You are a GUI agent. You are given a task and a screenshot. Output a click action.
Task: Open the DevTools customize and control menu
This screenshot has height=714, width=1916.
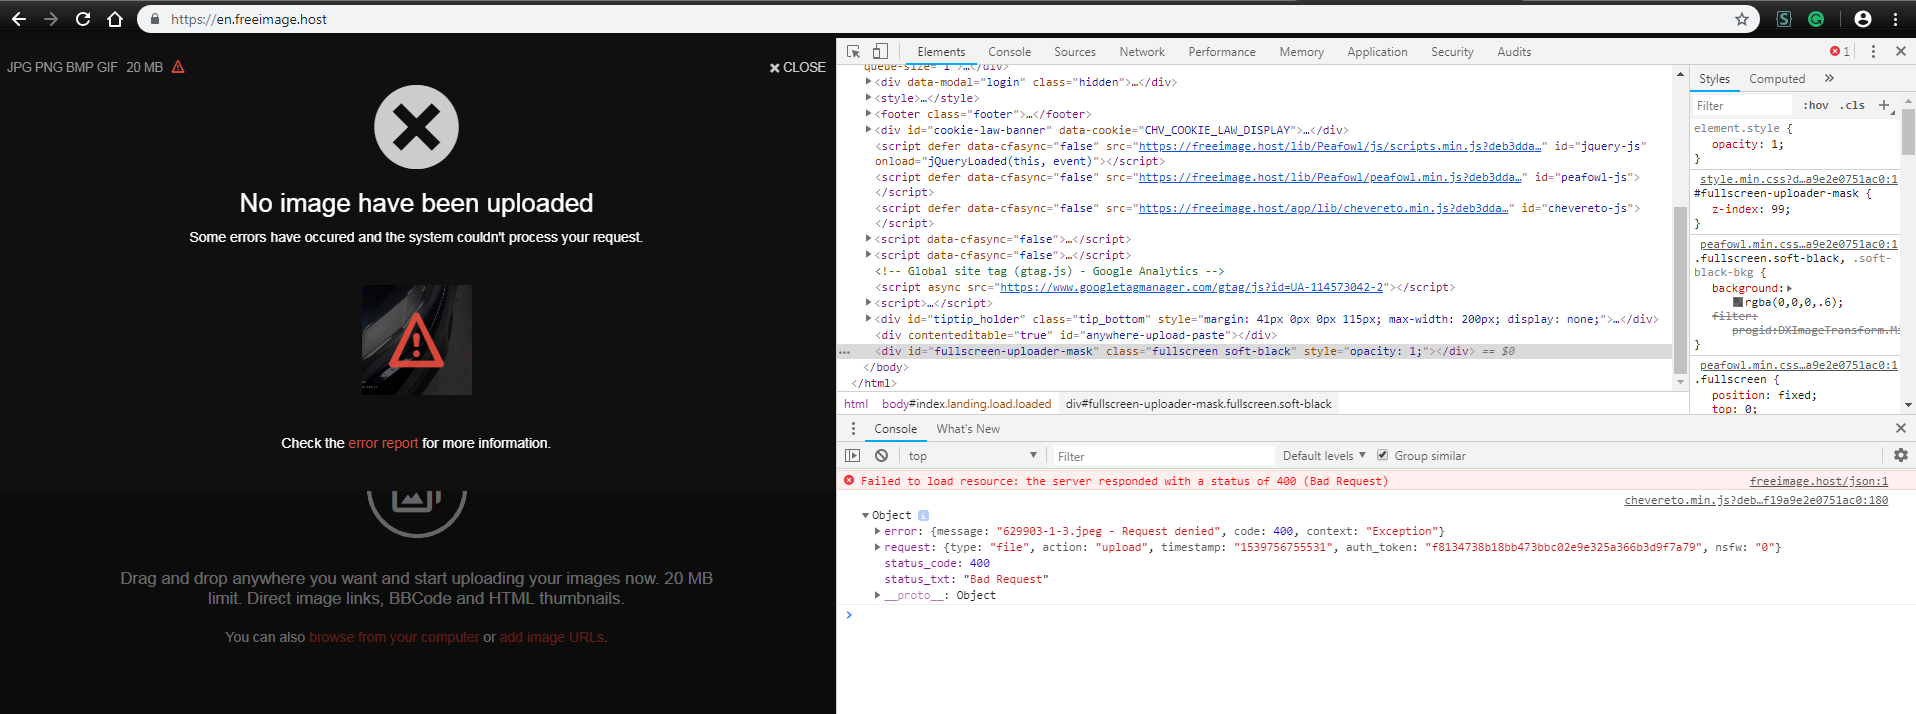coord(1874,52)
